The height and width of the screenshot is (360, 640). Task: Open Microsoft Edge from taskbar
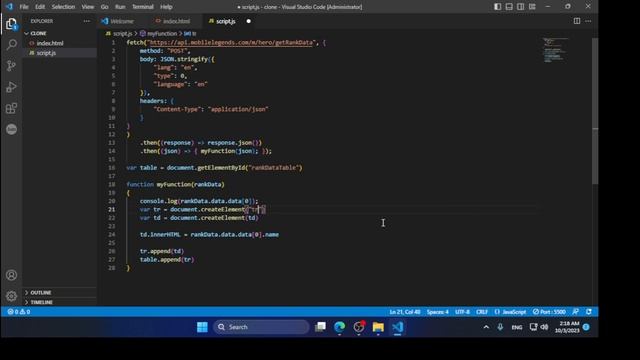coord(340,327)
